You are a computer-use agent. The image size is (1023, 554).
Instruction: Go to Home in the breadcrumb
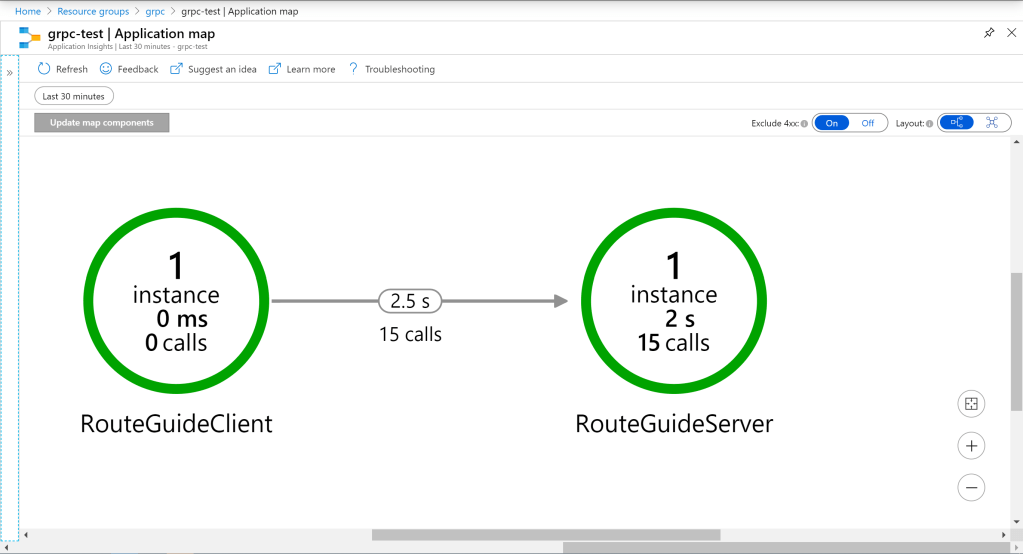(27, 11)
